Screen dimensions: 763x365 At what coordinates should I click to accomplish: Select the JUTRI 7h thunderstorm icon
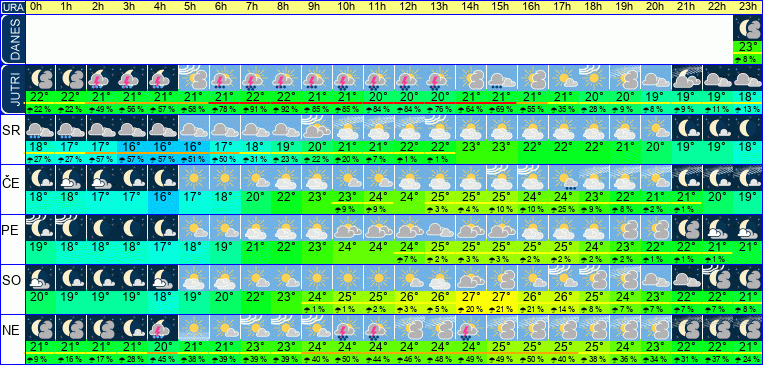coord(255,78)
